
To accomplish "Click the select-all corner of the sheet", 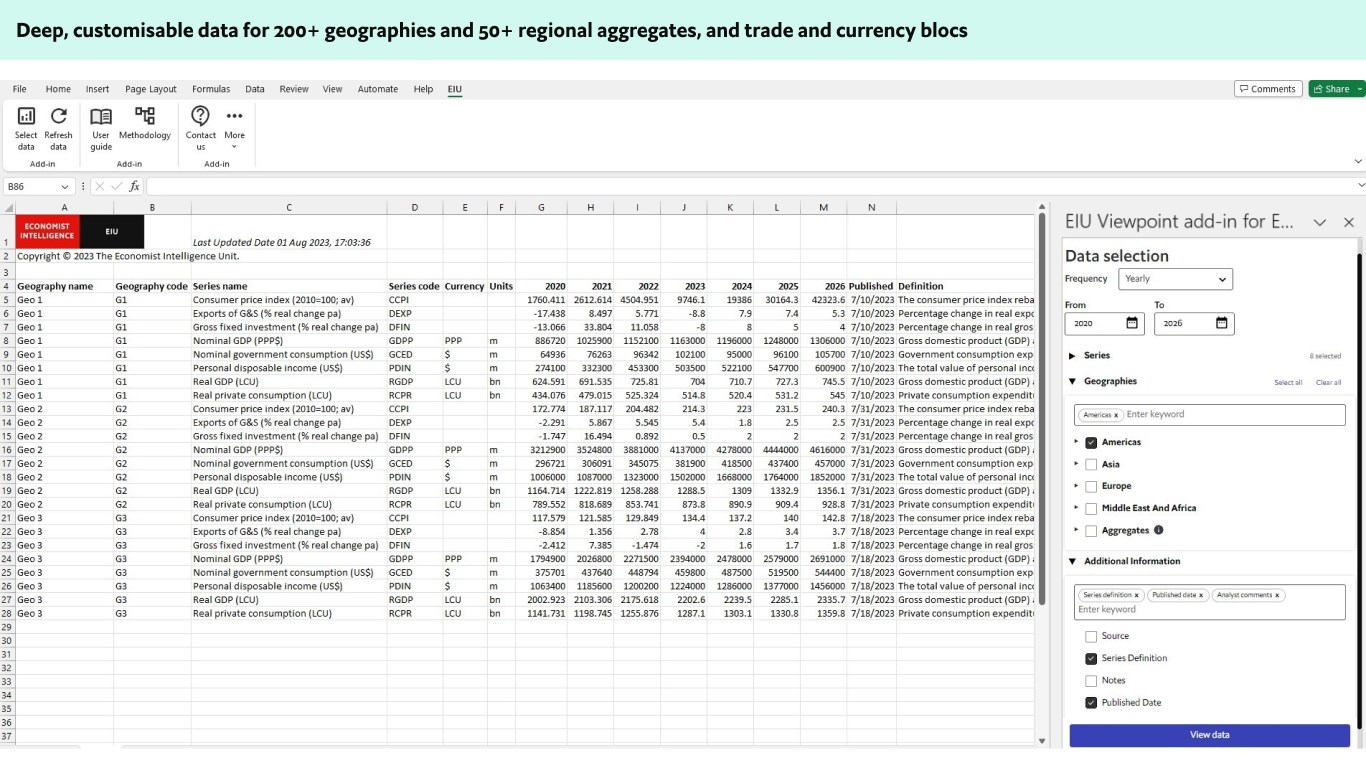I will pos(8,207).
